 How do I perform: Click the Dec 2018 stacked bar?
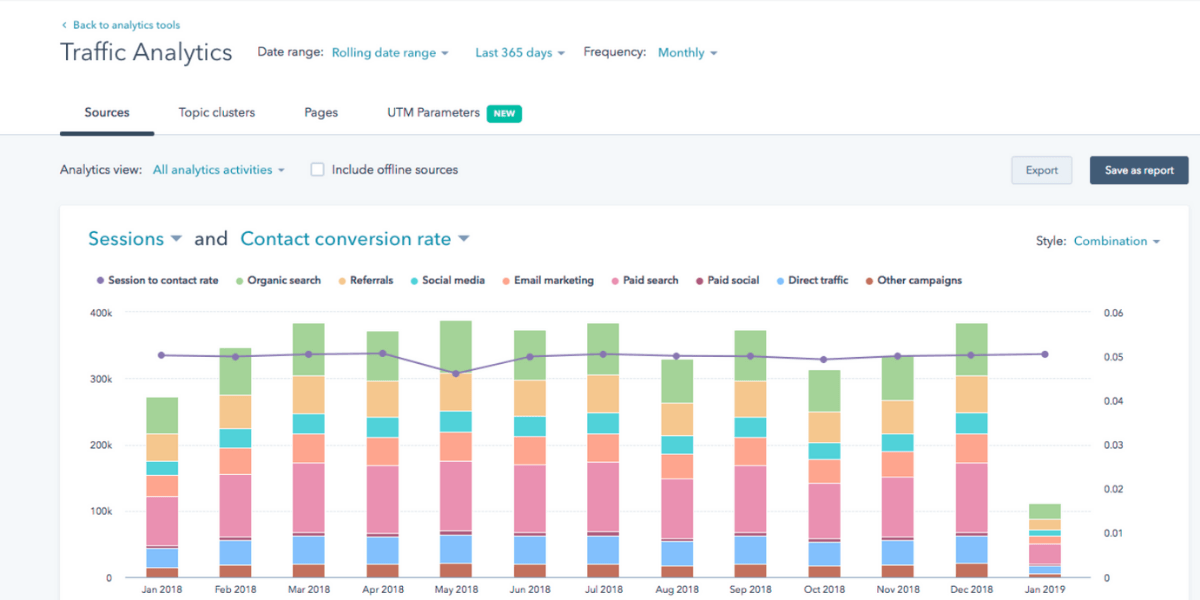click(x=971, y=451)
